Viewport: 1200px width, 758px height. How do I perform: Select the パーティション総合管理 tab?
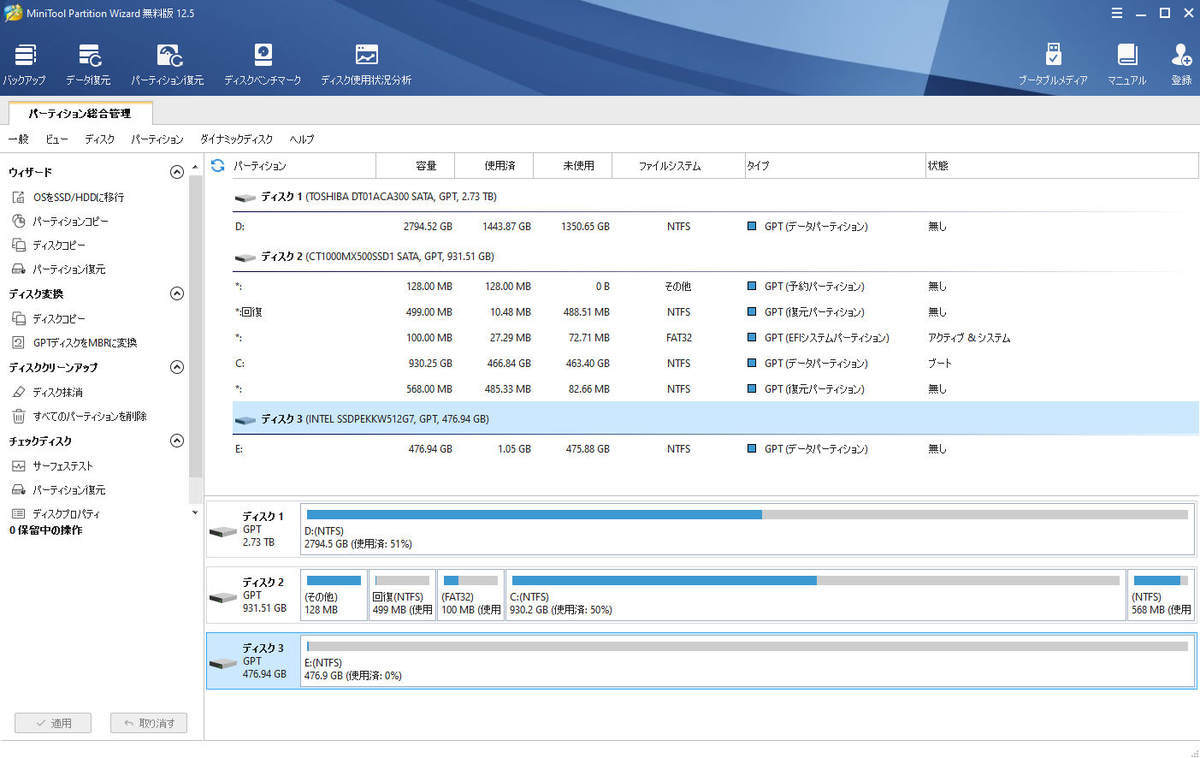point(80,114)
